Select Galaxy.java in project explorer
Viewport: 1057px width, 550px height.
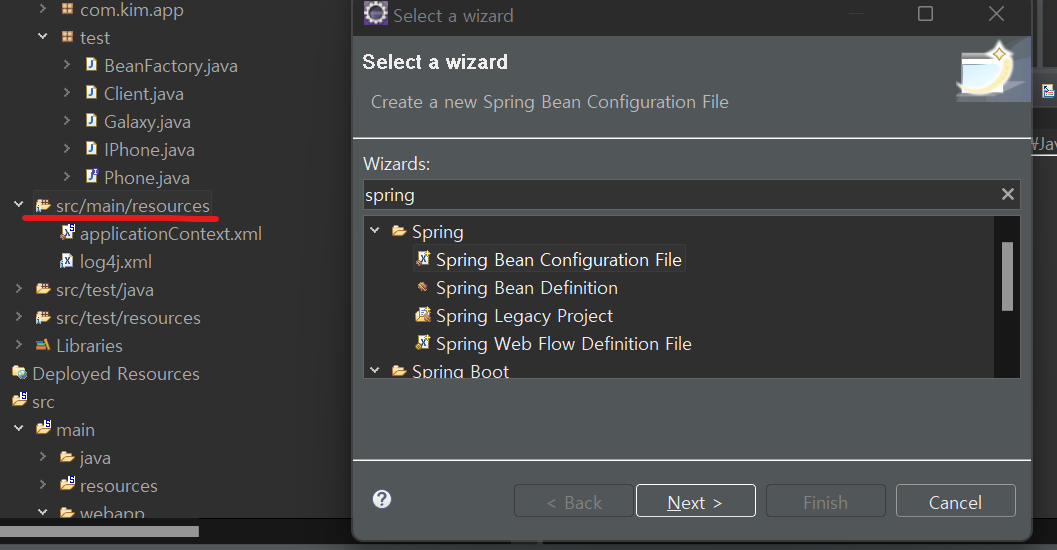[147, 122]
